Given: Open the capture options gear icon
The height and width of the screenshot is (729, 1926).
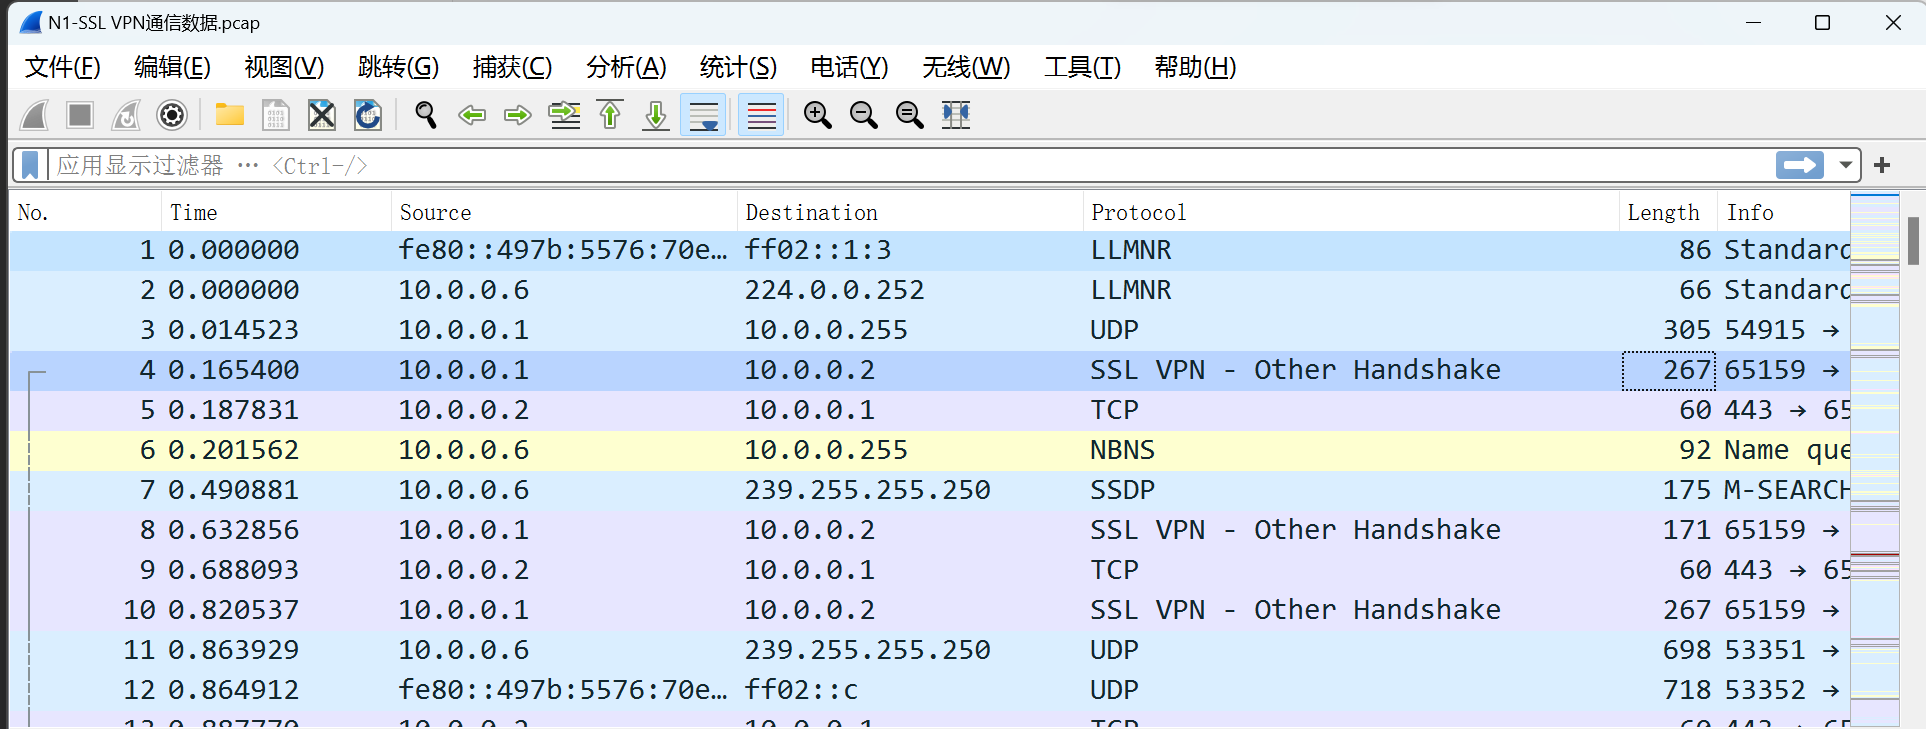Looking at the screenshot, I should pos(172,116).
